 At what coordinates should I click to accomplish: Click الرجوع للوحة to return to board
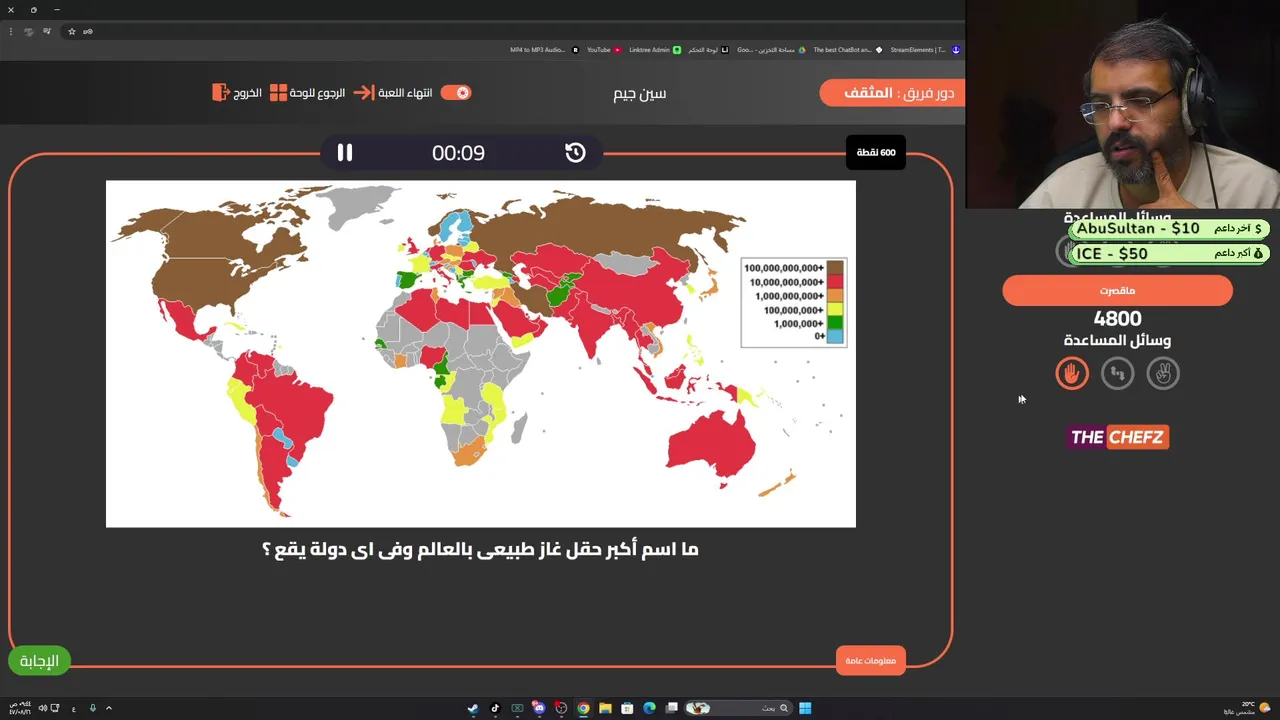307,92
